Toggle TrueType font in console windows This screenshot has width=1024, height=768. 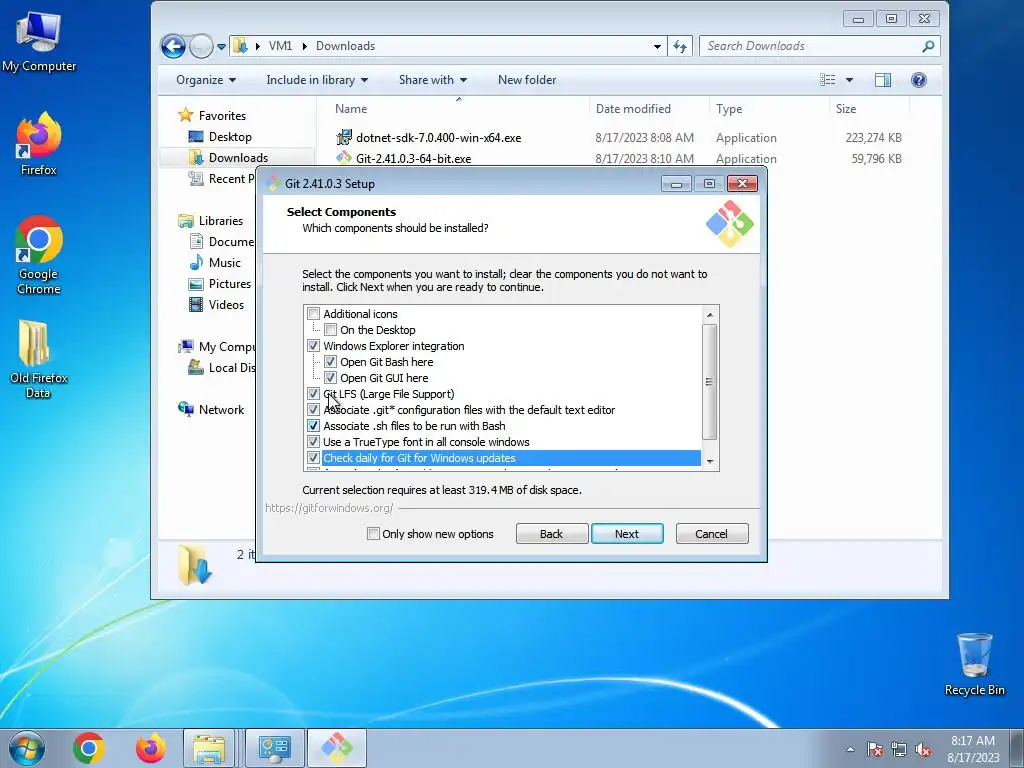pos(313,442)
